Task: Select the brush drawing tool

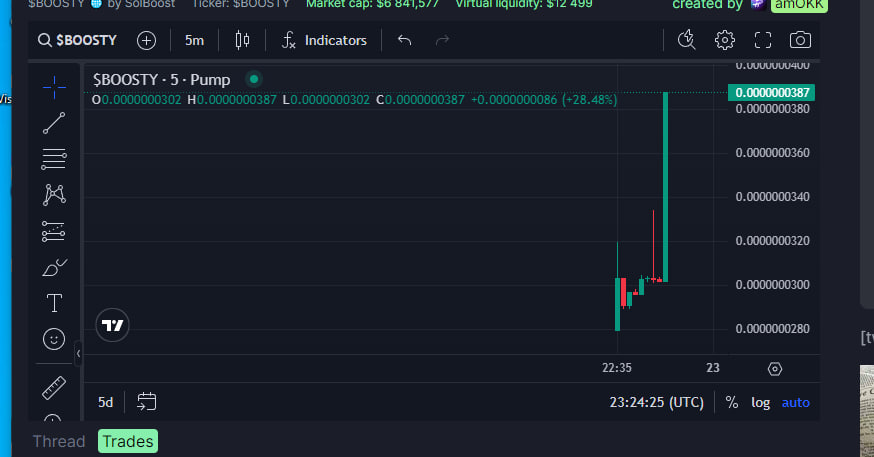Action: coord(54,268)
